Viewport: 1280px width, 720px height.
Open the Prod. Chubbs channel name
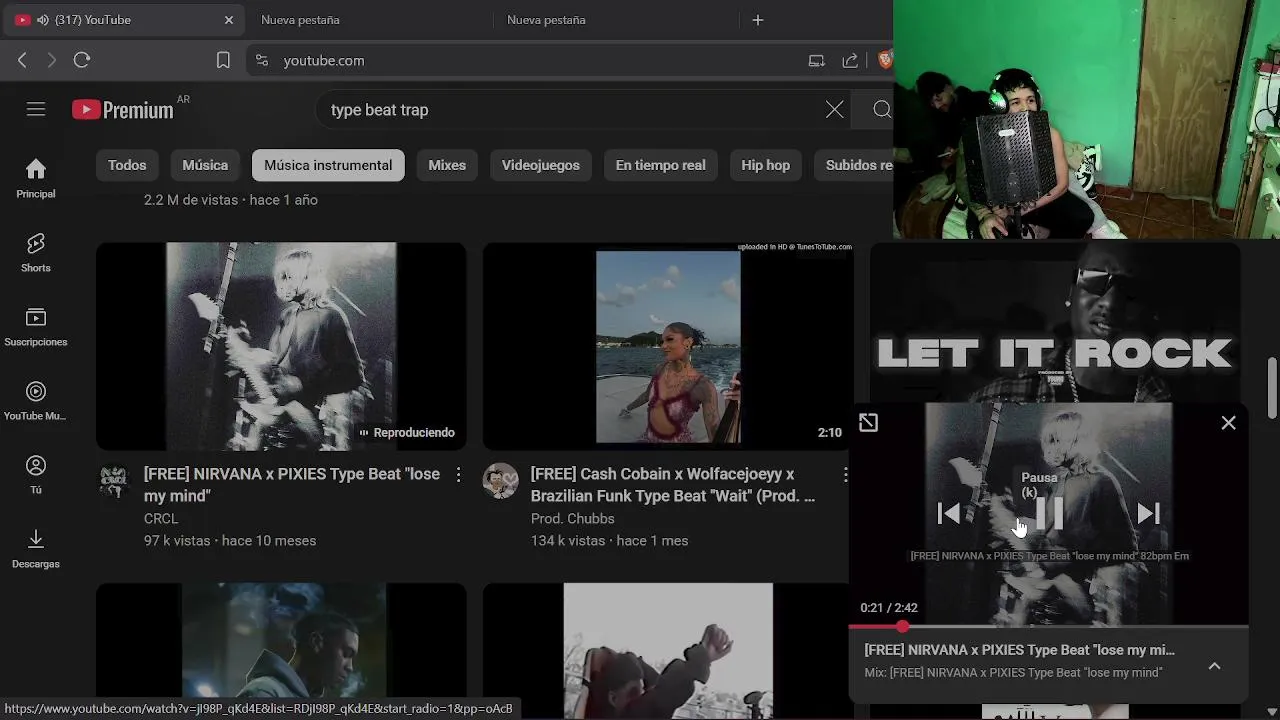point(573,519)
